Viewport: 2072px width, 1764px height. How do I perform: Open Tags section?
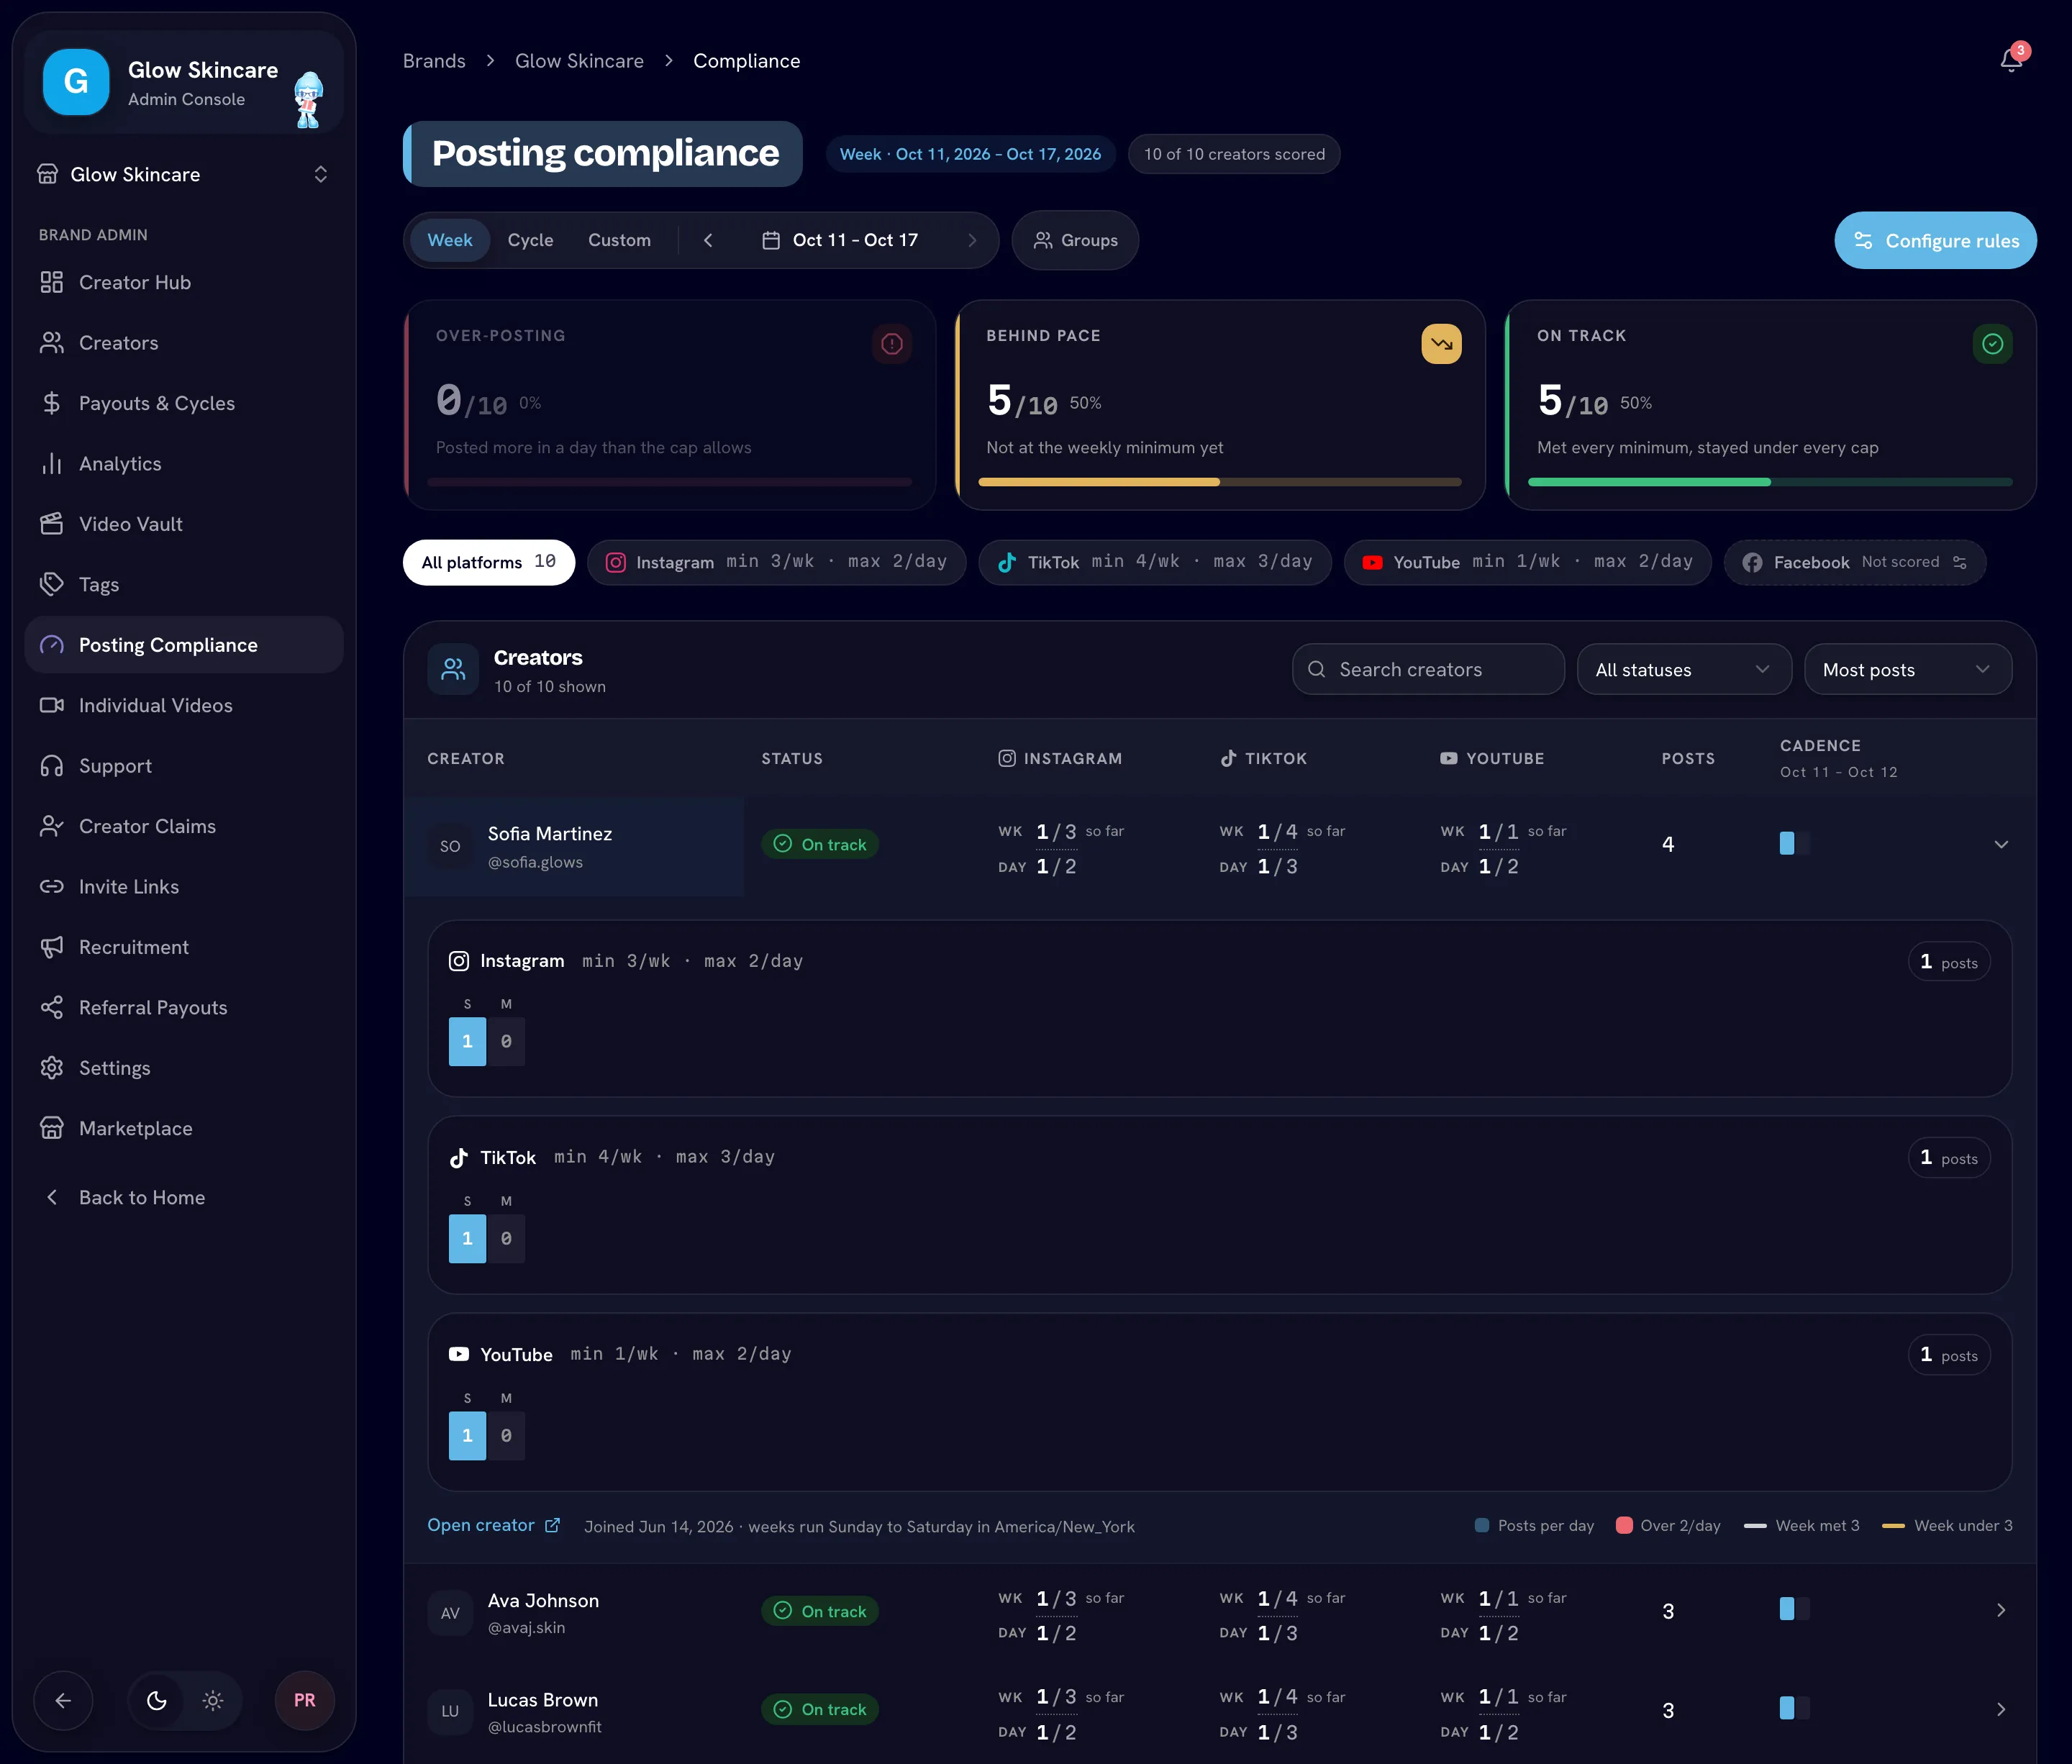(x=184, y=584)
